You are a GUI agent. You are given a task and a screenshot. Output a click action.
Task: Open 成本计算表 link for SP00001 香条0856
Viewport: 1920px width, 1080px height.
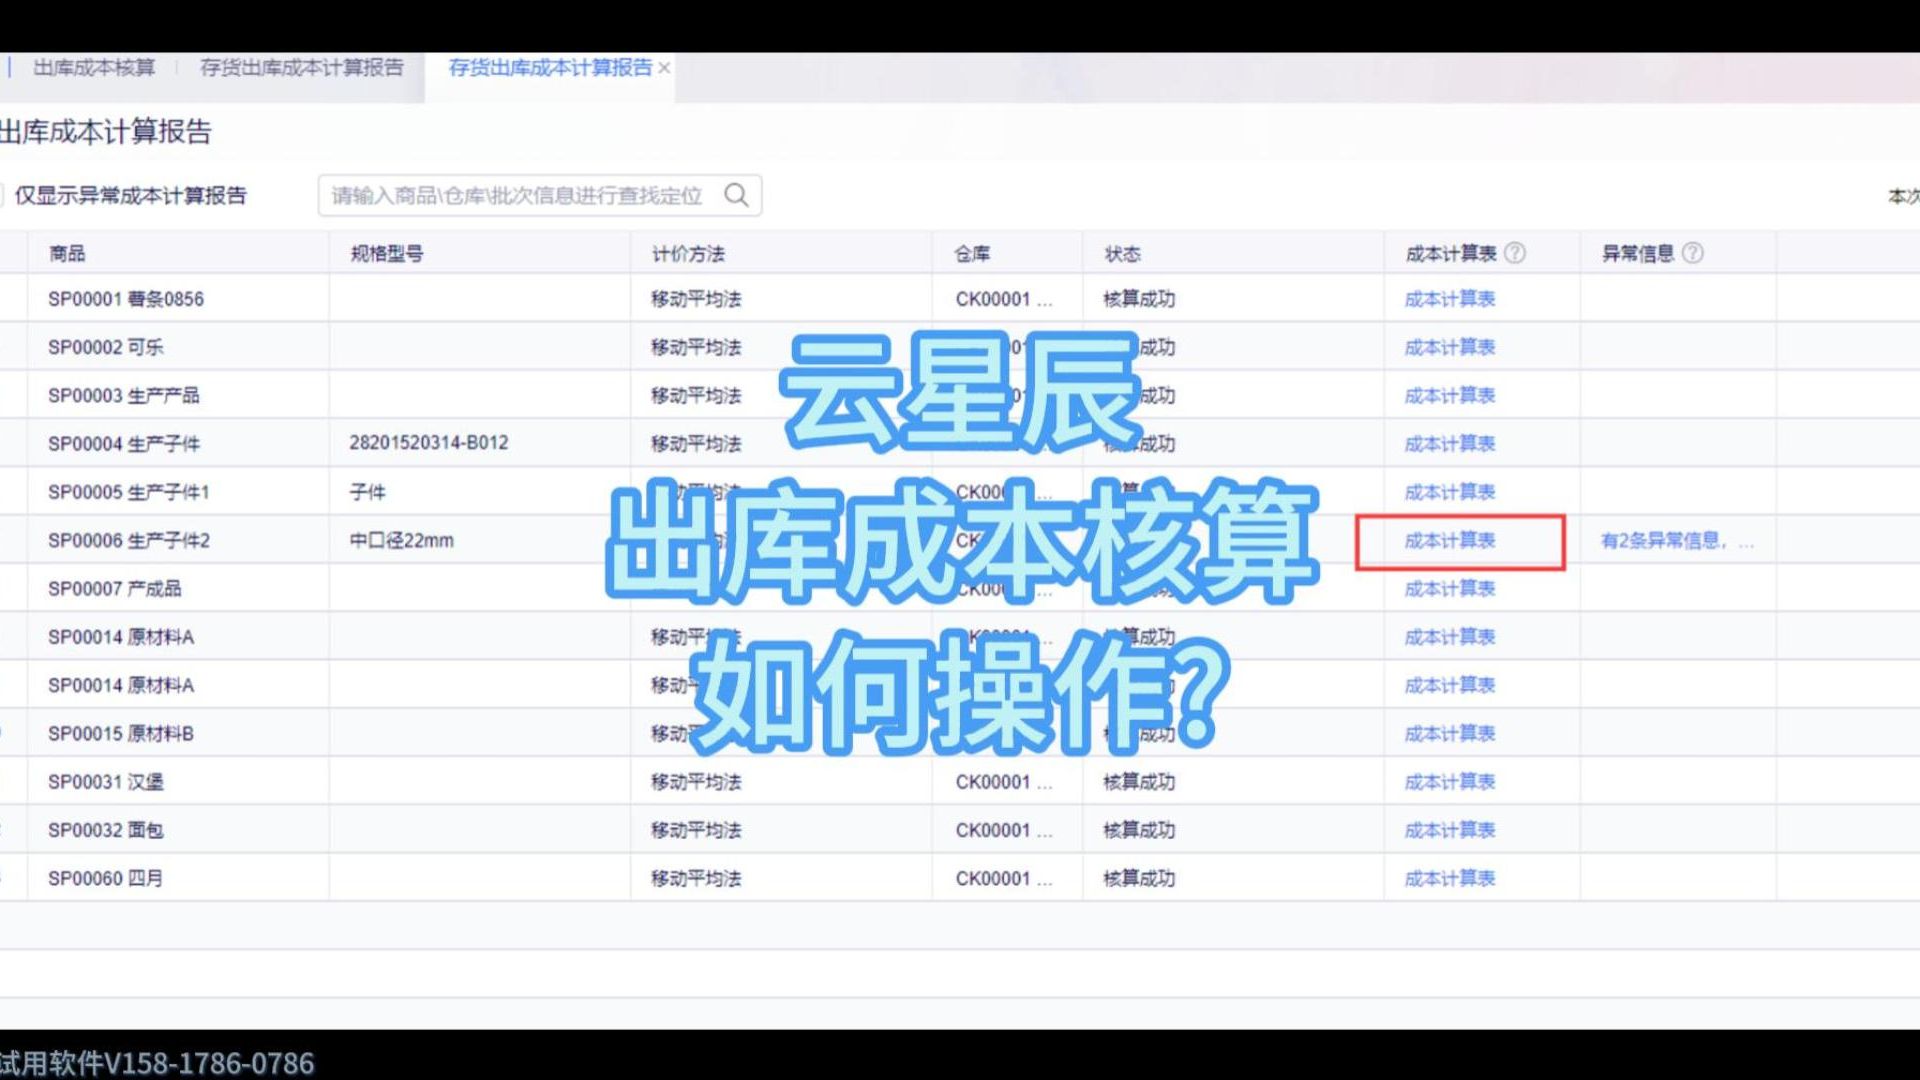1449,299
